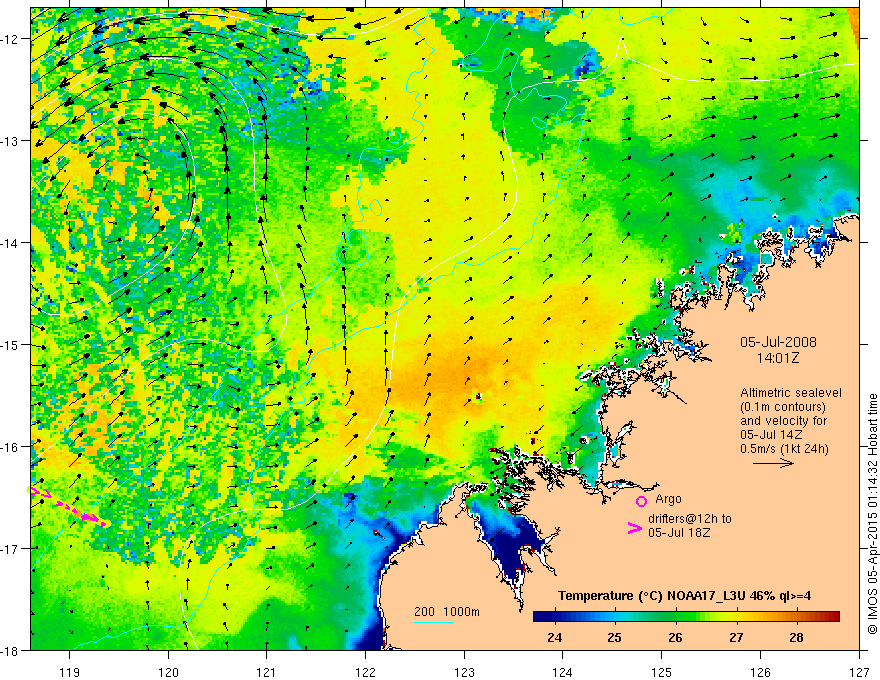880x680 pixels.
Task: Select the '14:01Z' time label
Action: click(x=778, y=358)
